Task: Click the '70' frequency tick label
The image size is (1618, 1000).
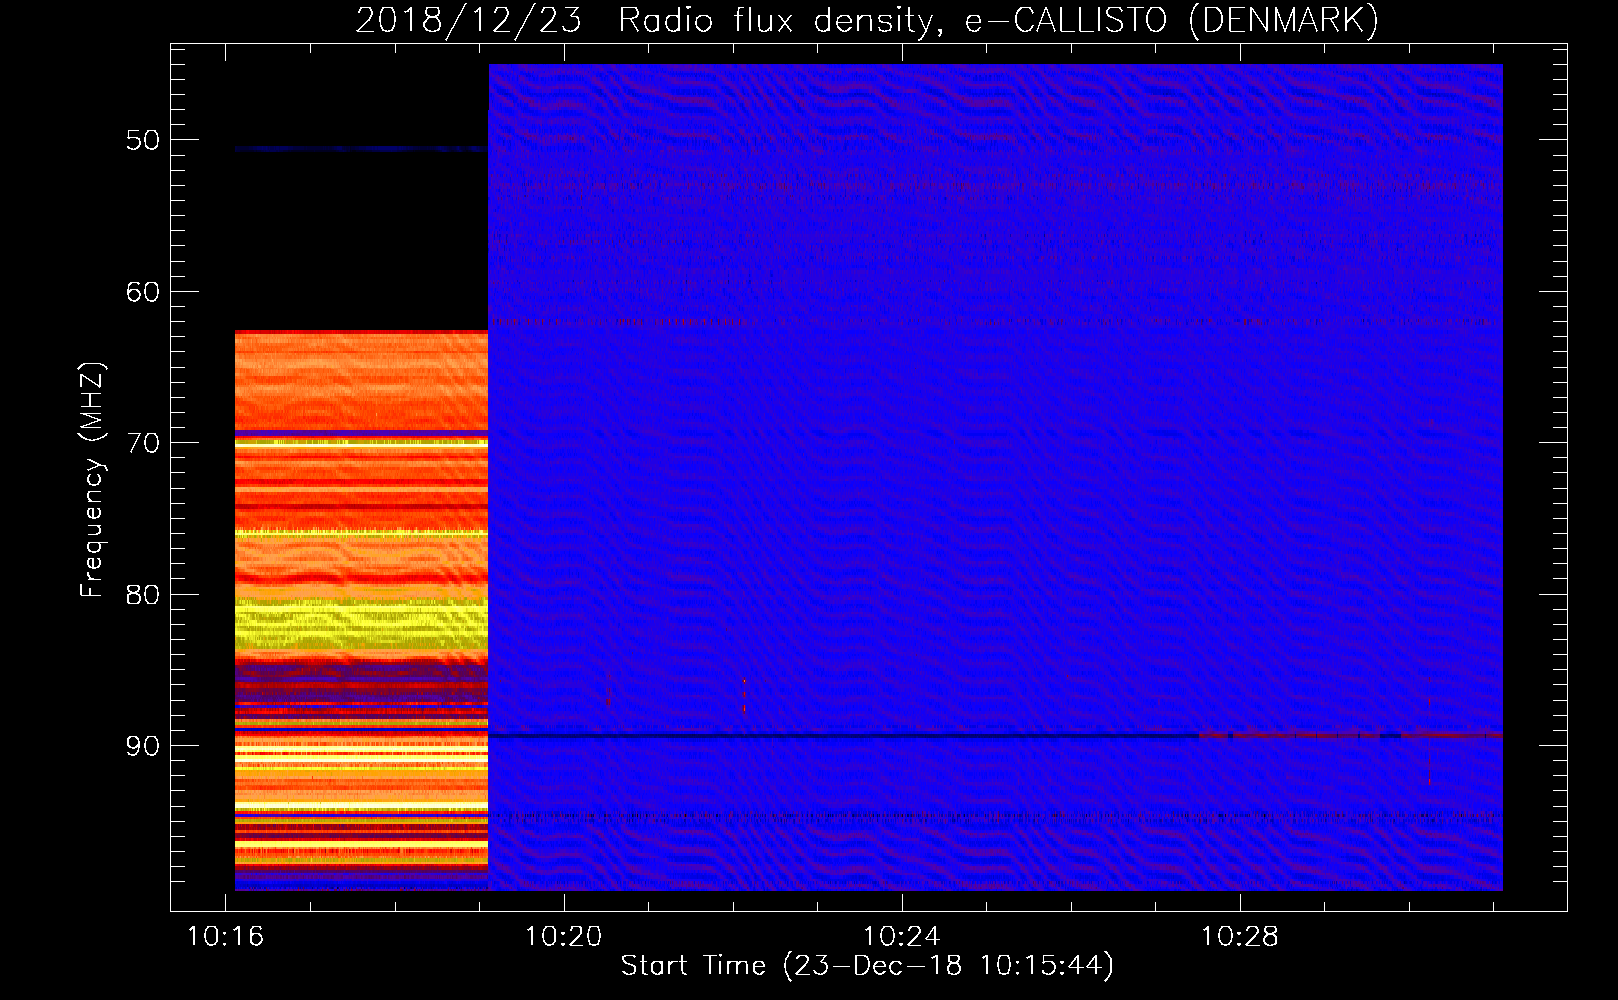Action: [142, 443]
